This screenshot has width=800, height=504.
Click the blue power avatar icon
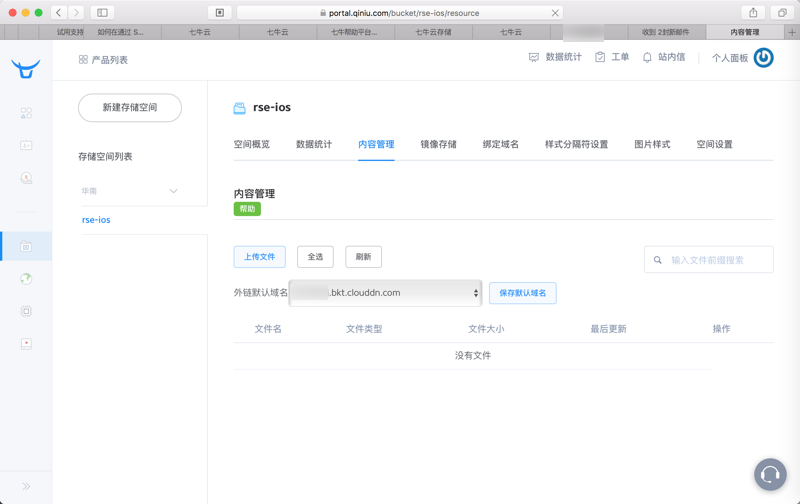pyautogui.click(x=763, y=58)
